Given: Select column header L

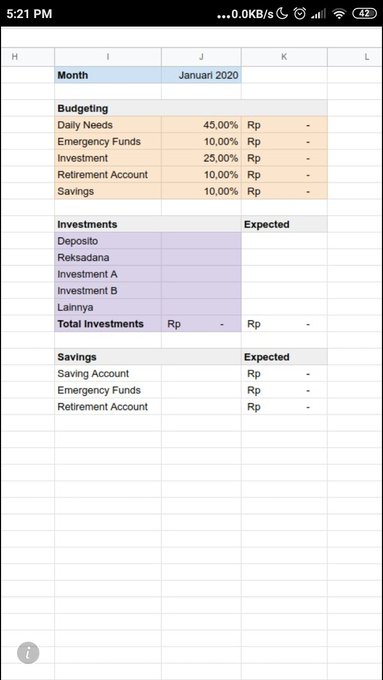Looking at the screenshot, I should tap(355, 57).
